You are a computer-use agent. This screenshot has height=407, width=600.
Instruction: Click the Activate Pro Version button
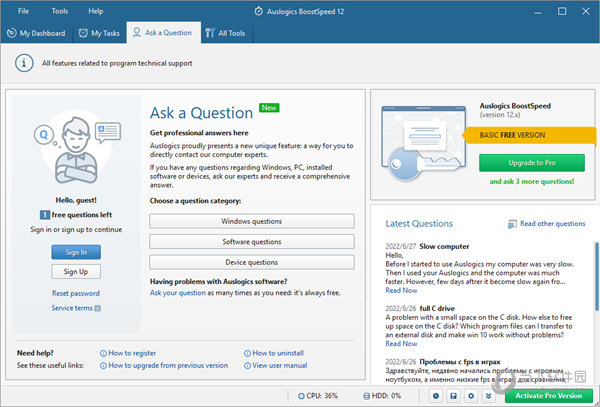[549, 396]
